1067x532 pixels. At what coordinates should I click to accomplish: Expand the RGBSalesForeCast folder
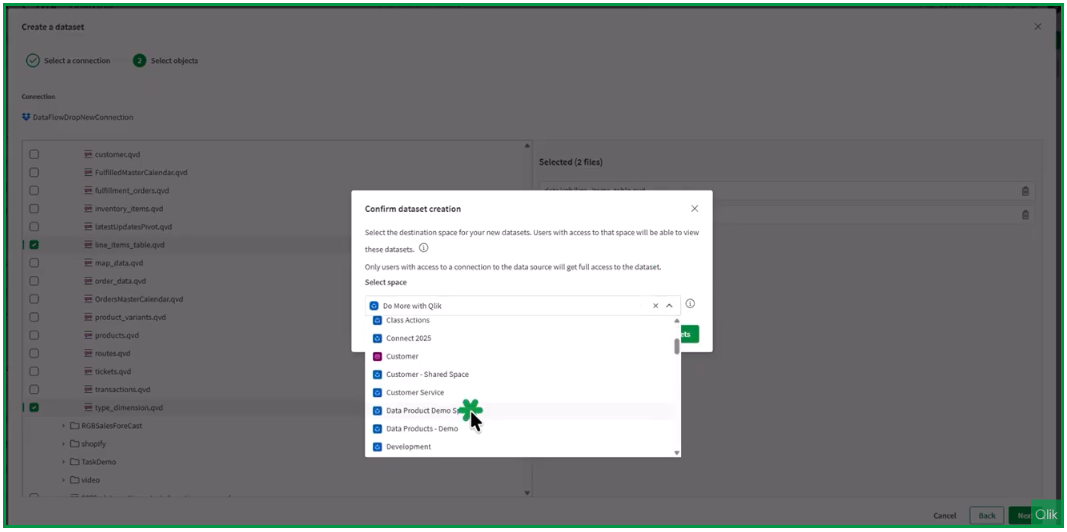tap(63, 426)
